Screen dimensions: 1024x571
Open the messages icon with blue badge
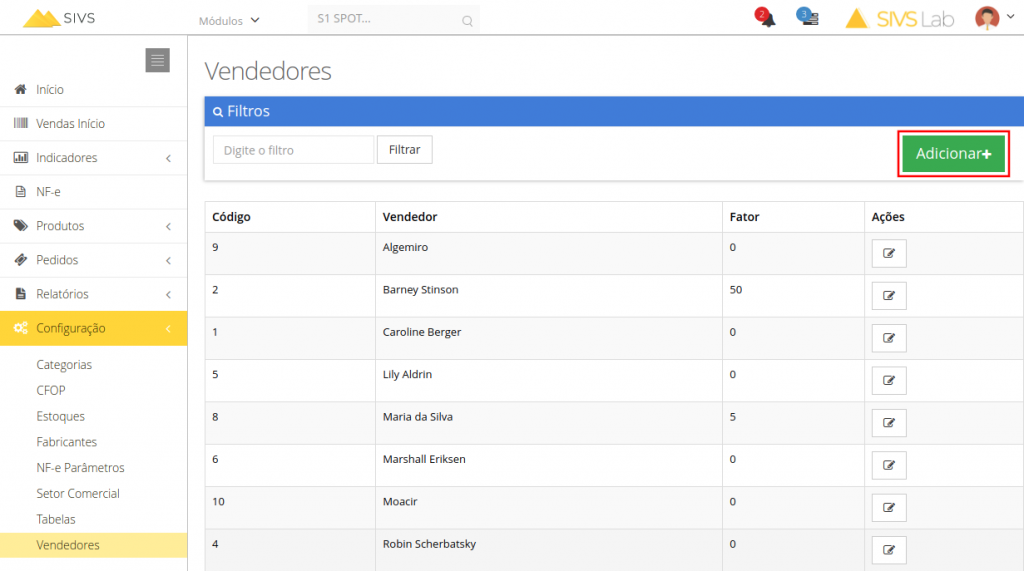point(808,17)
